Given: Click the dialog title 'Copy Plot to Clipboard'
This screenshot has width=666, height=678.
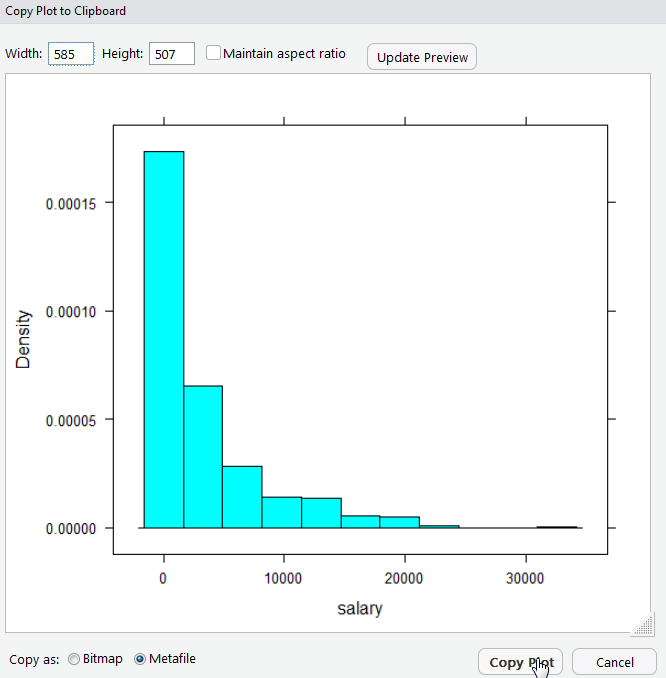Looking at the screenshot, I should (66, 11).
